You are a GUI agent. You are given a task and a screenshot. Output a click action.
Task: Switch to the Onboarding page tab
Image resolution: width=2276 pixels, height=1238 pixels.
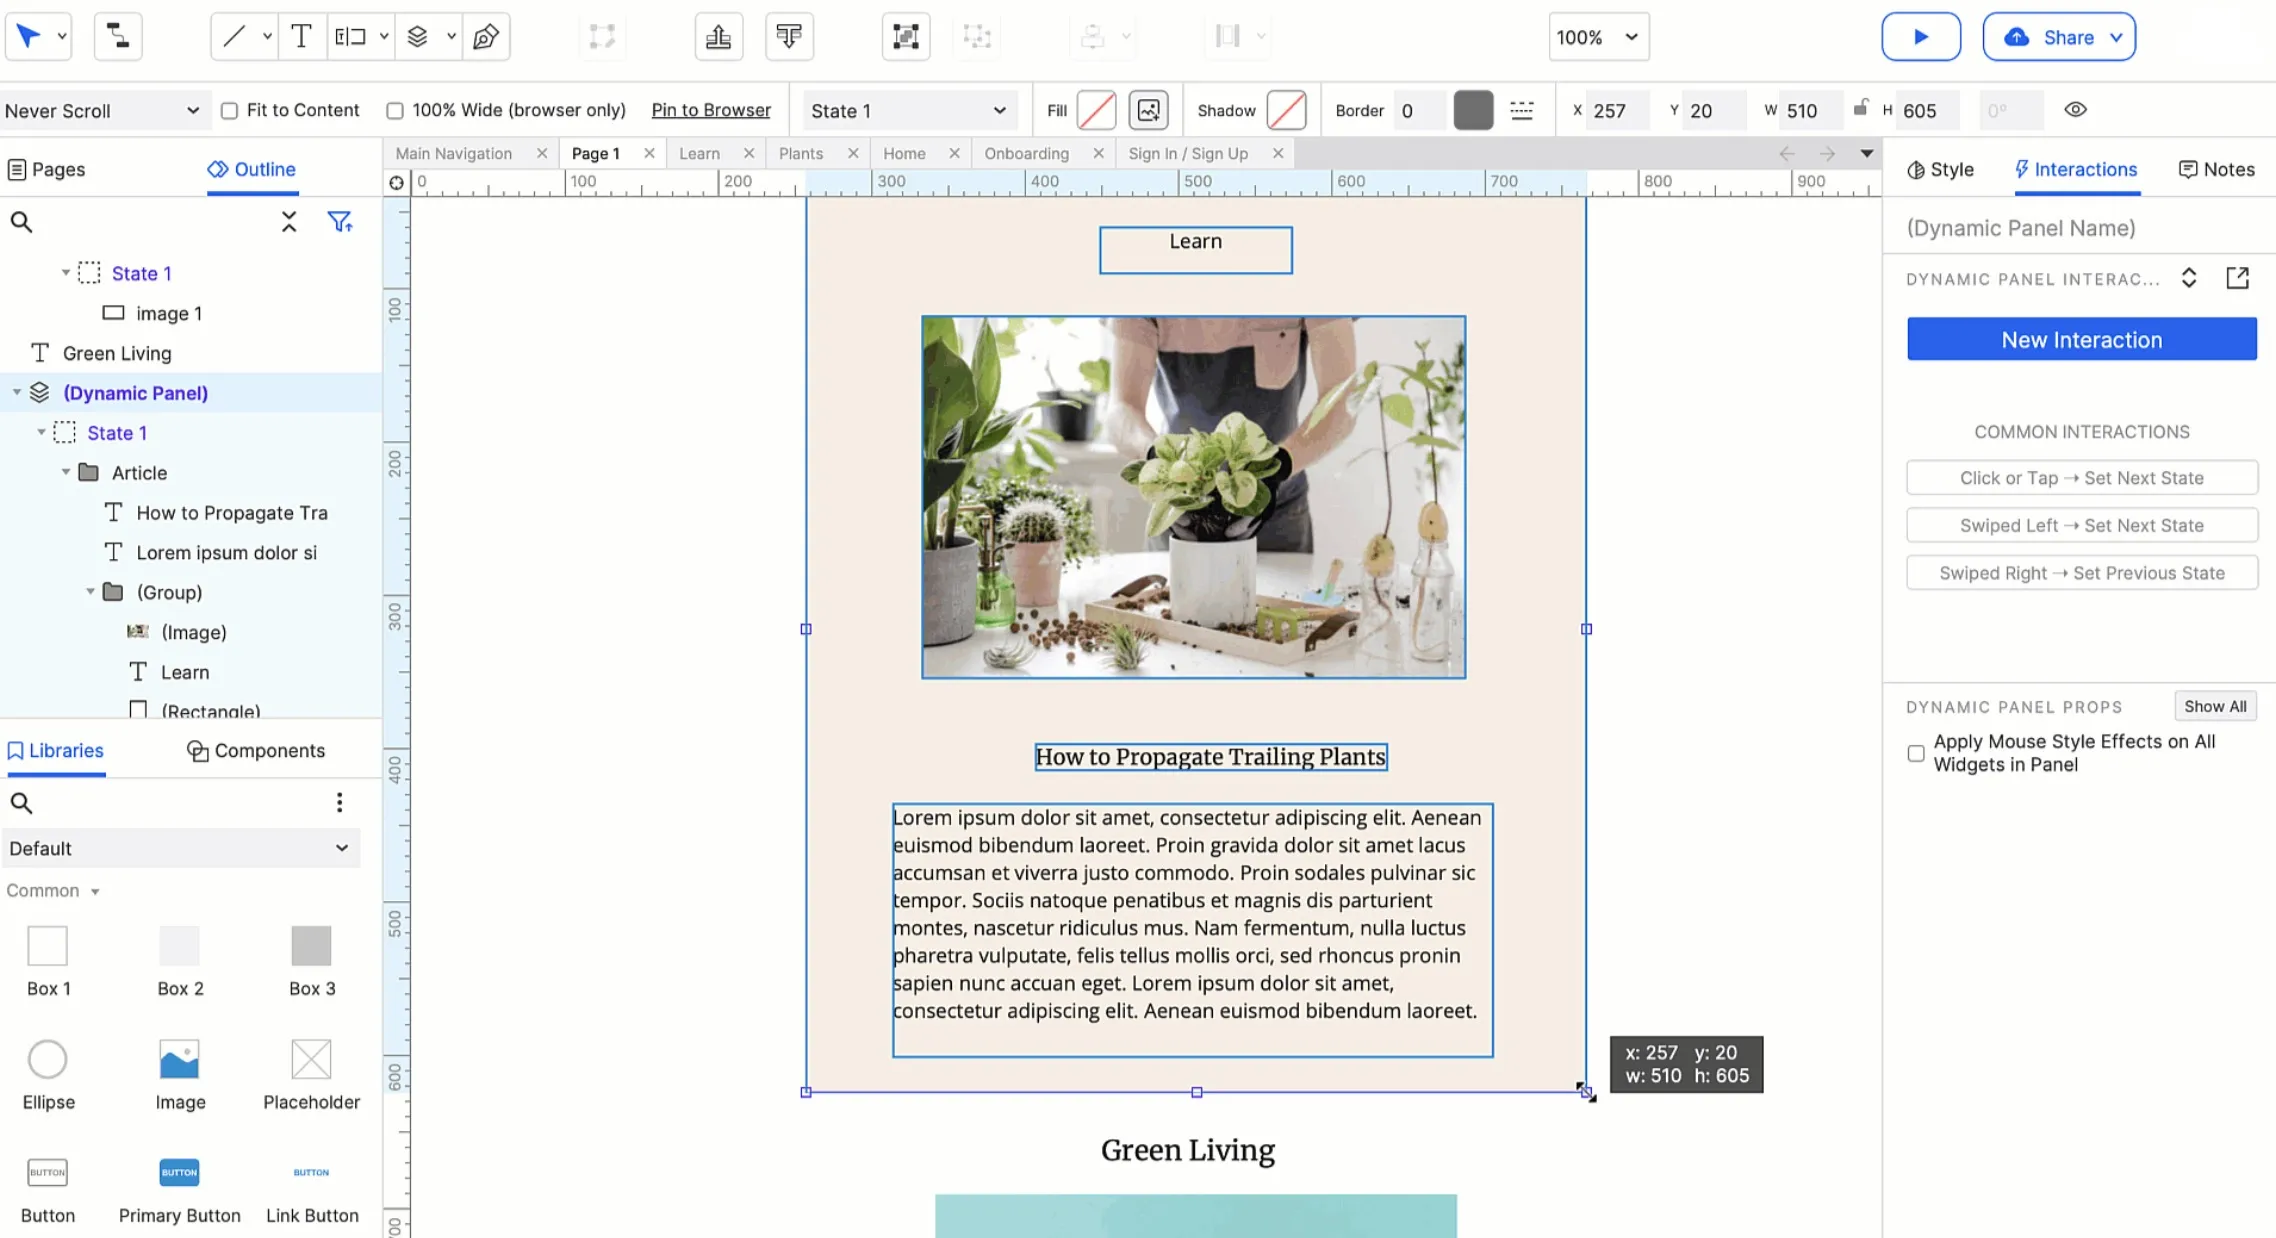tap(1026, 153)
